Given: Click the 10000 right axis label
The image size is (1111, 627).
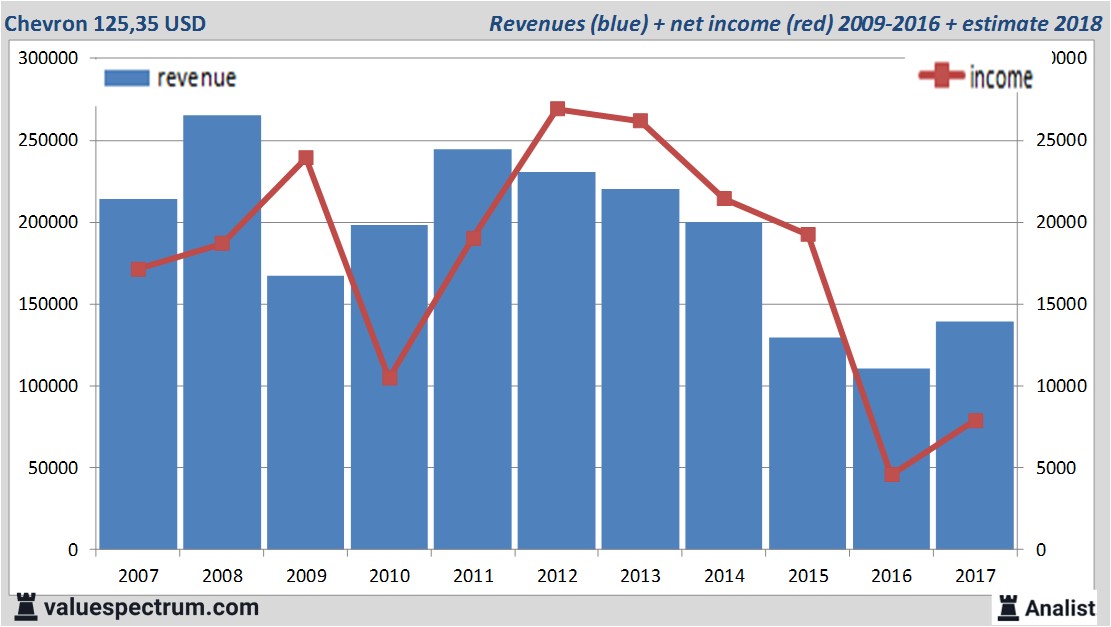Looking at the screenshot, I should pos(1061,386).
